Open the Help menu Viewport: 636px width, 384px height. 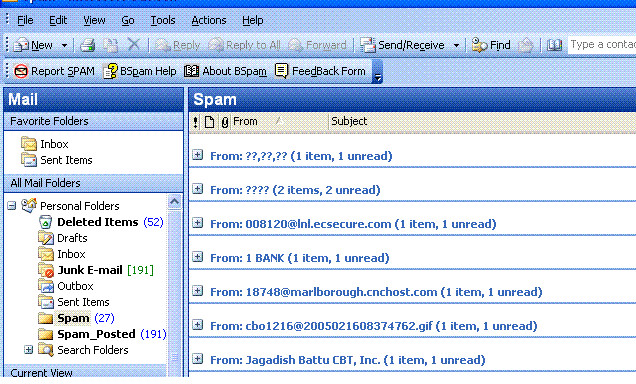252,20
